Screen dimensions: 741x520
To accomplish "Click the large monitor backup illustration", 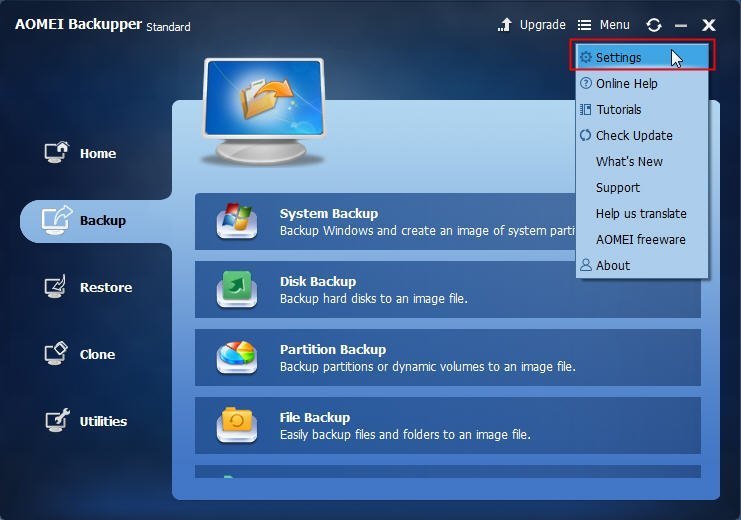I will [264, 111].
